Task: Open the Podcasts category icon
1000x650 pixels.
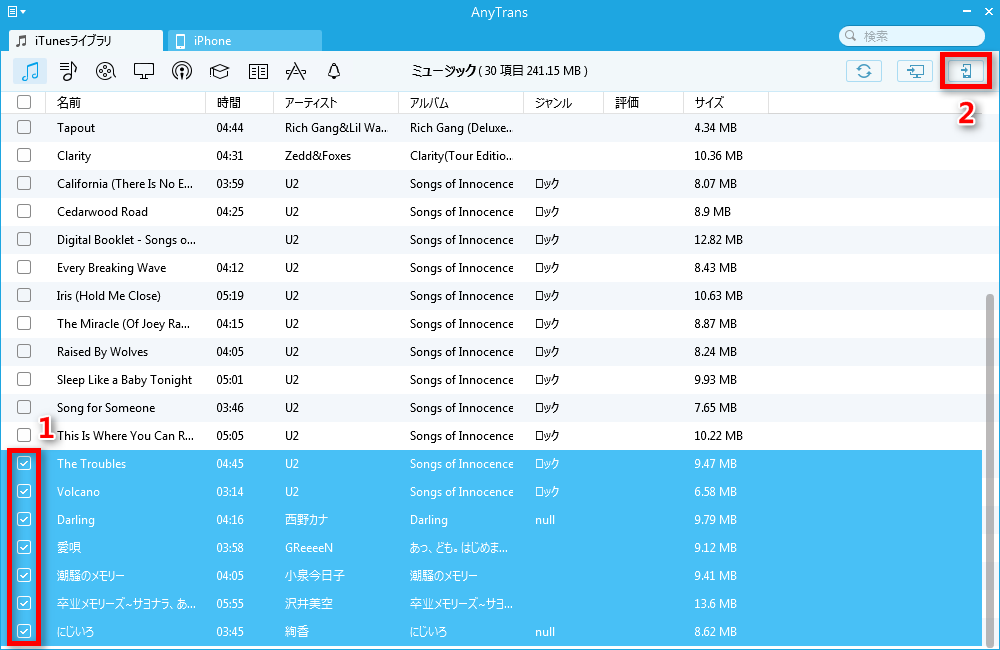Action: (x=182, y=71)
